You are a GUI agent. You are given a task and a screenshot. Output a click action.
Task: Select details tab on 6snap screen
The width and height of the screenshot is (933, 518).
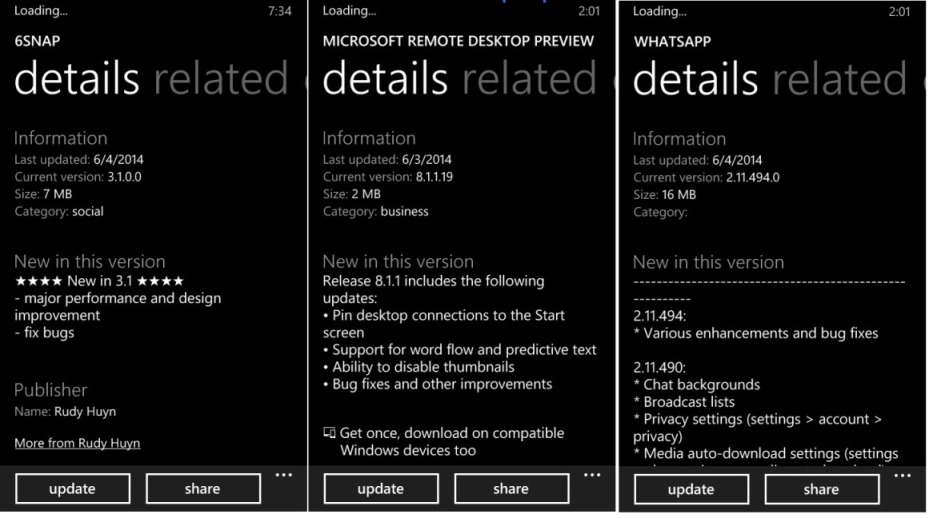click(x=77, y=79)
